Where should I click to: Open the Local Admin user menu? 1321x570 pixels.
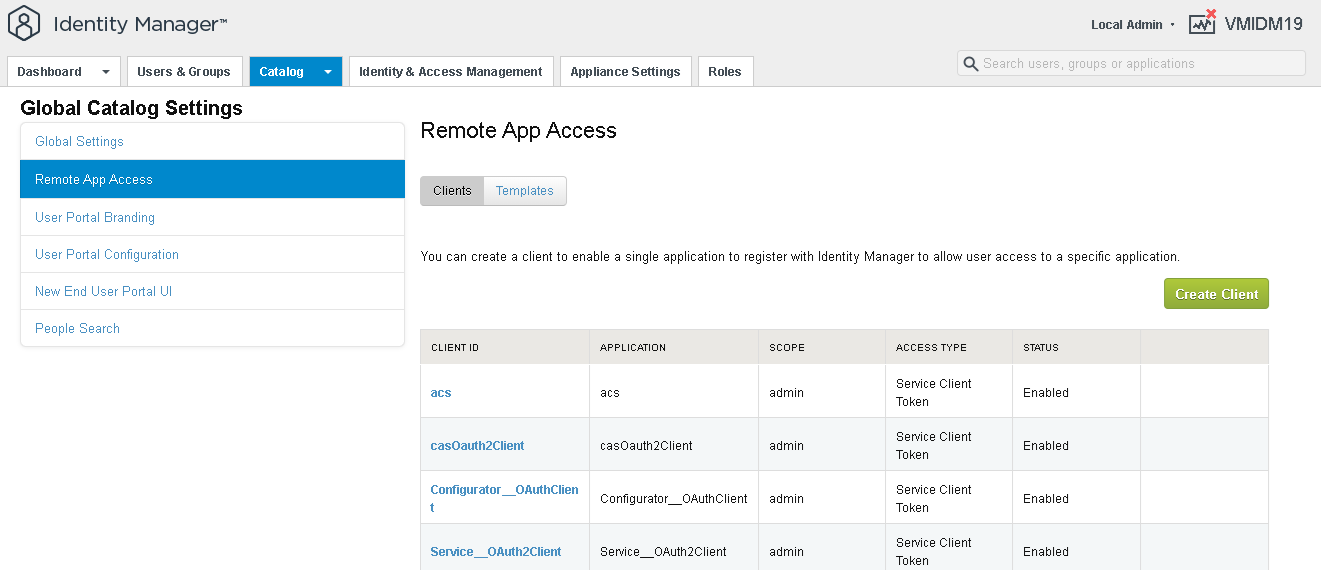click(x=1132, y=25)
